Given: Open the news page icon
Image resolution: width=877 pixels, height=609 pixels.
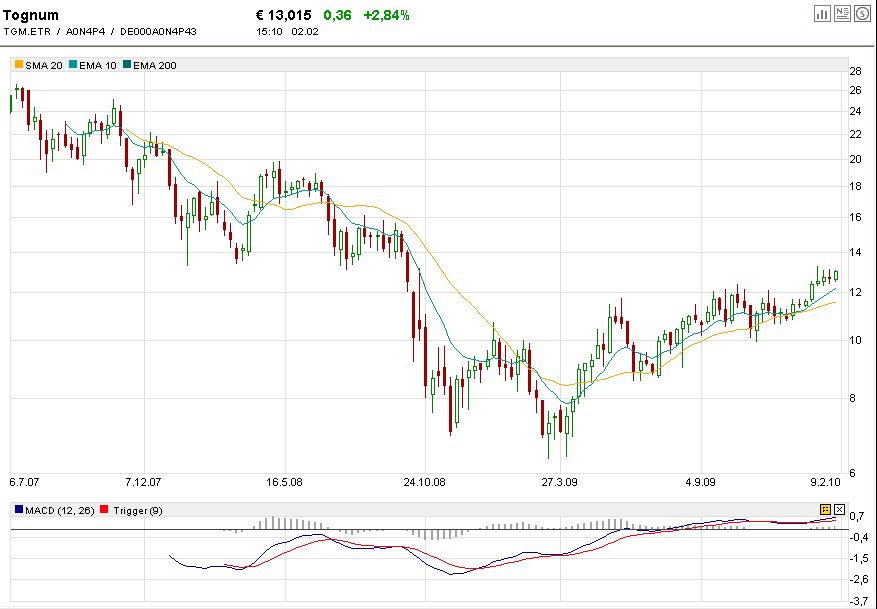Looking at the screenshot, I should [843, 14].
